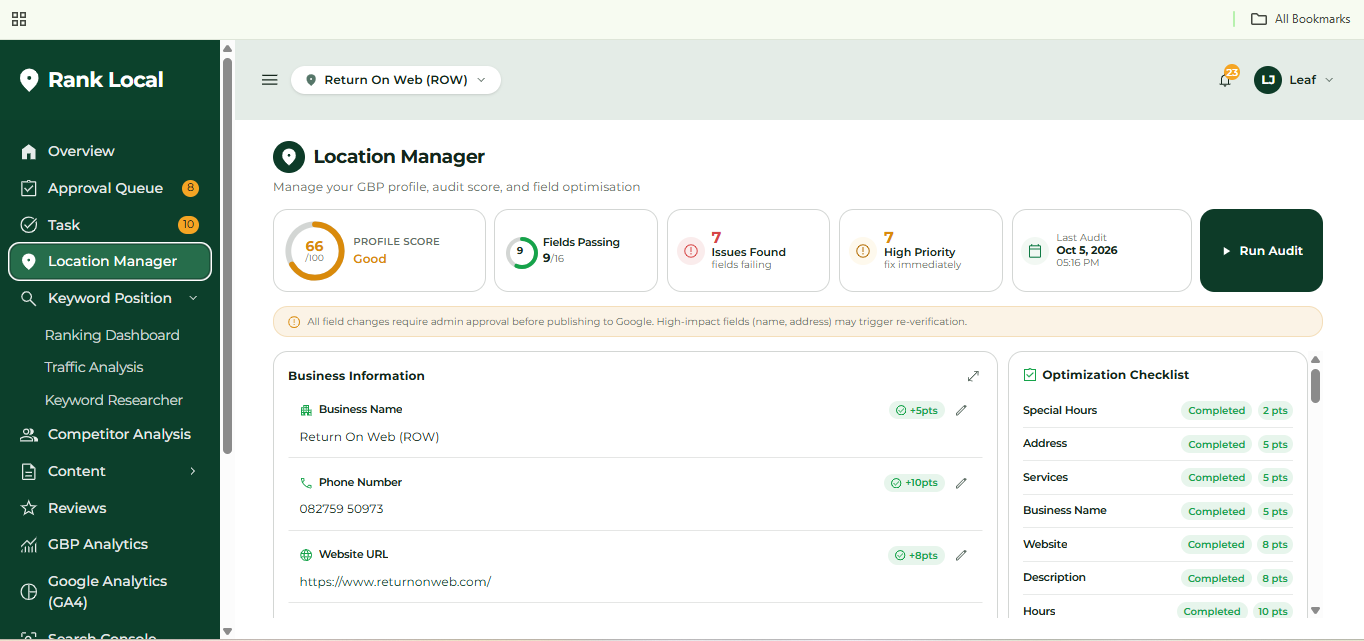Click the Completed badge for Services
Screen dimensions: 1364x641
(x=1216, y=478)
